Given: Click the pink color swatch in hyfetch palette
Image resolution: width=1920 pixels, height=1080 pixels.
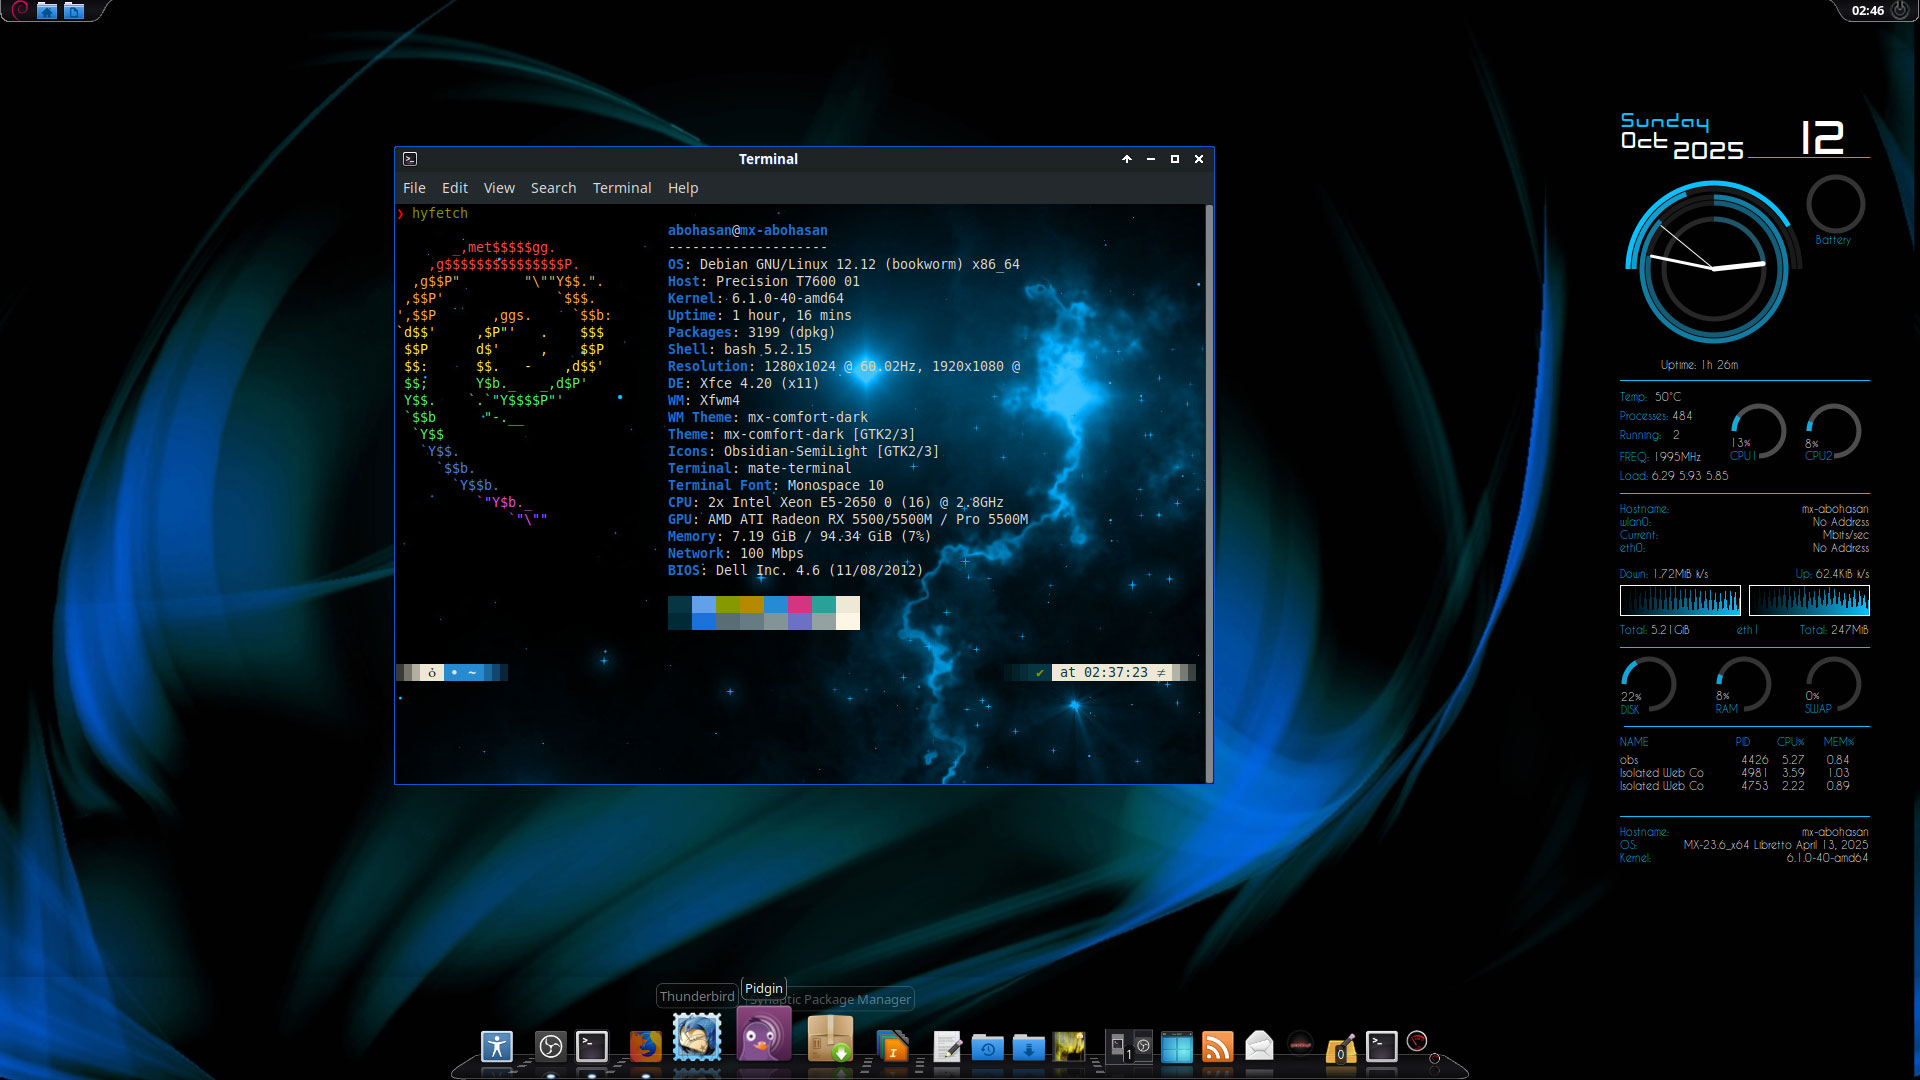Looking at the screenshot, I should tap(799, 604).
